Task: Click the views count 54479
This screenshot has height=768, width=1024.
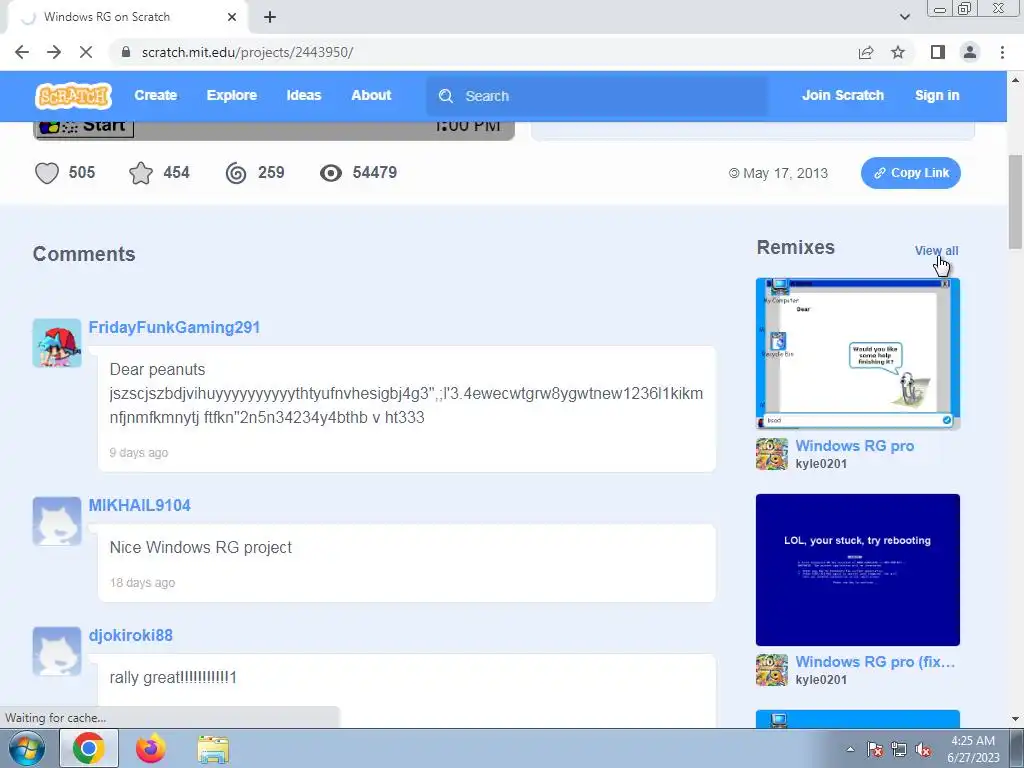Action: (375, 172)
